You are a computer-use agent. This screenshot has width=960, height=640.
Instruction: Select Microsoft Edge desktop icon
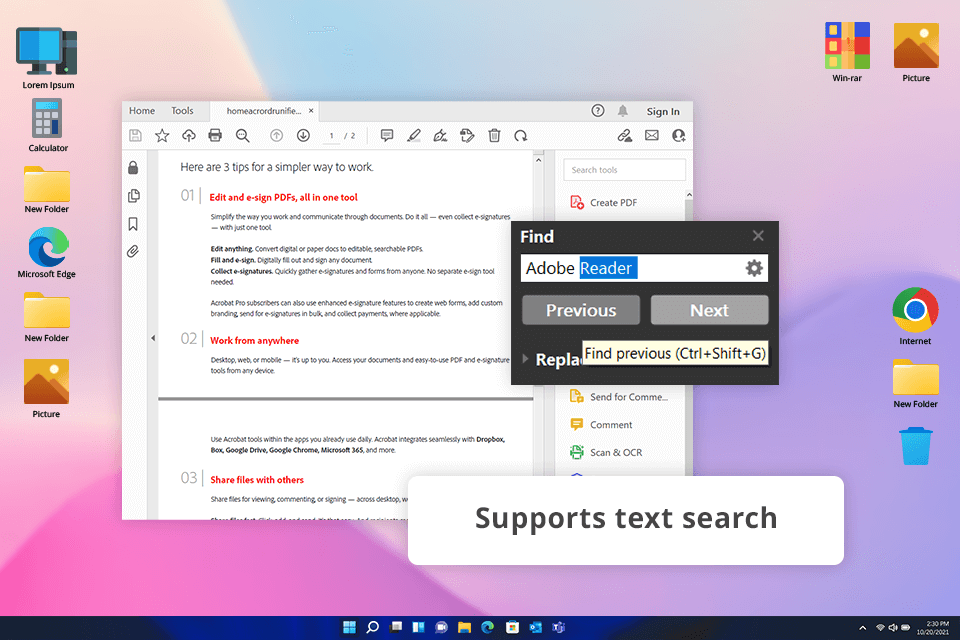[47, 252]
